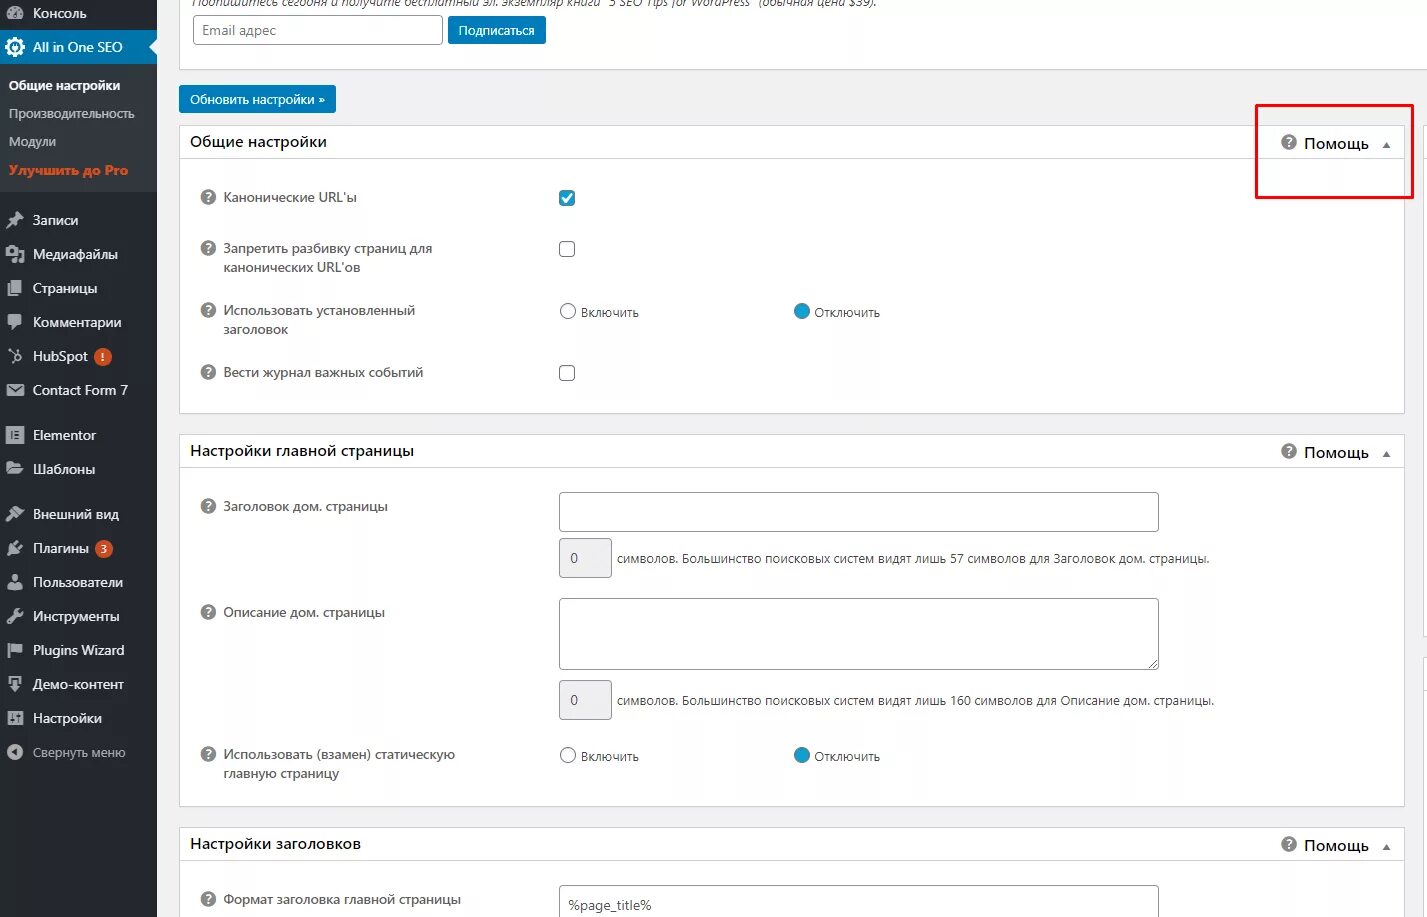This screenshot has height=917, width=1427.
Task: Click the question mark next to Заголовок дом. страницы
Action: 208,507
